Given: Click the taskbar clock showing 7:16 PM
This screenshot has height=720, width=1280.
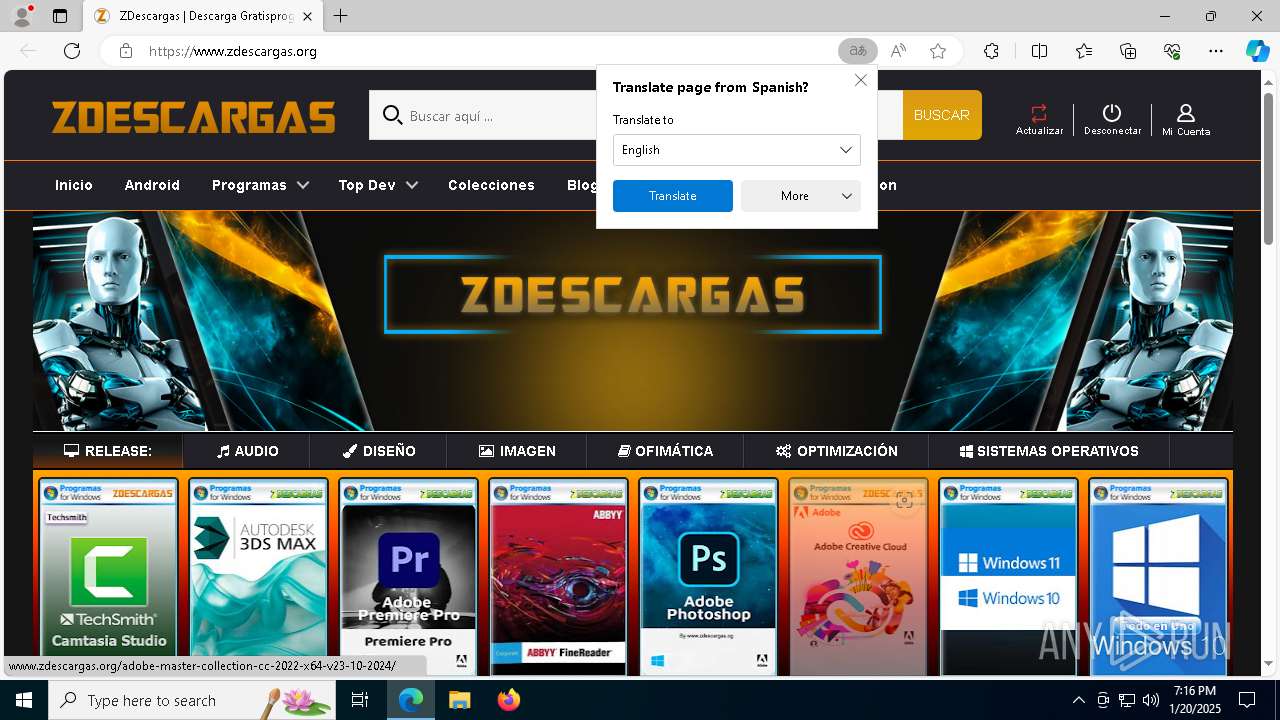Looking at the screenshot, I should coord(1195,700).
